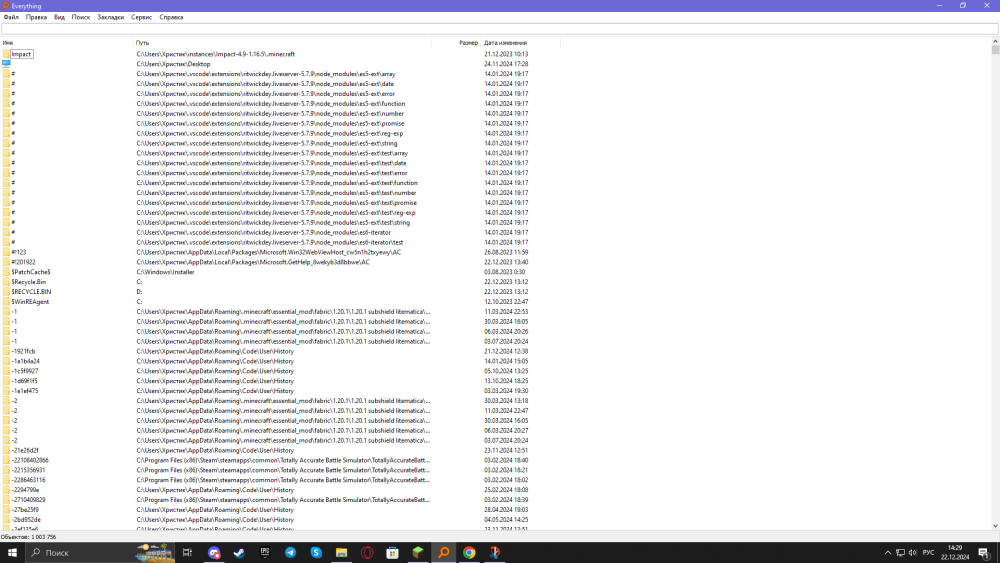Select the folder icon for -2294799e
Screen dimensions: 1000x563
tap(6, 490)
